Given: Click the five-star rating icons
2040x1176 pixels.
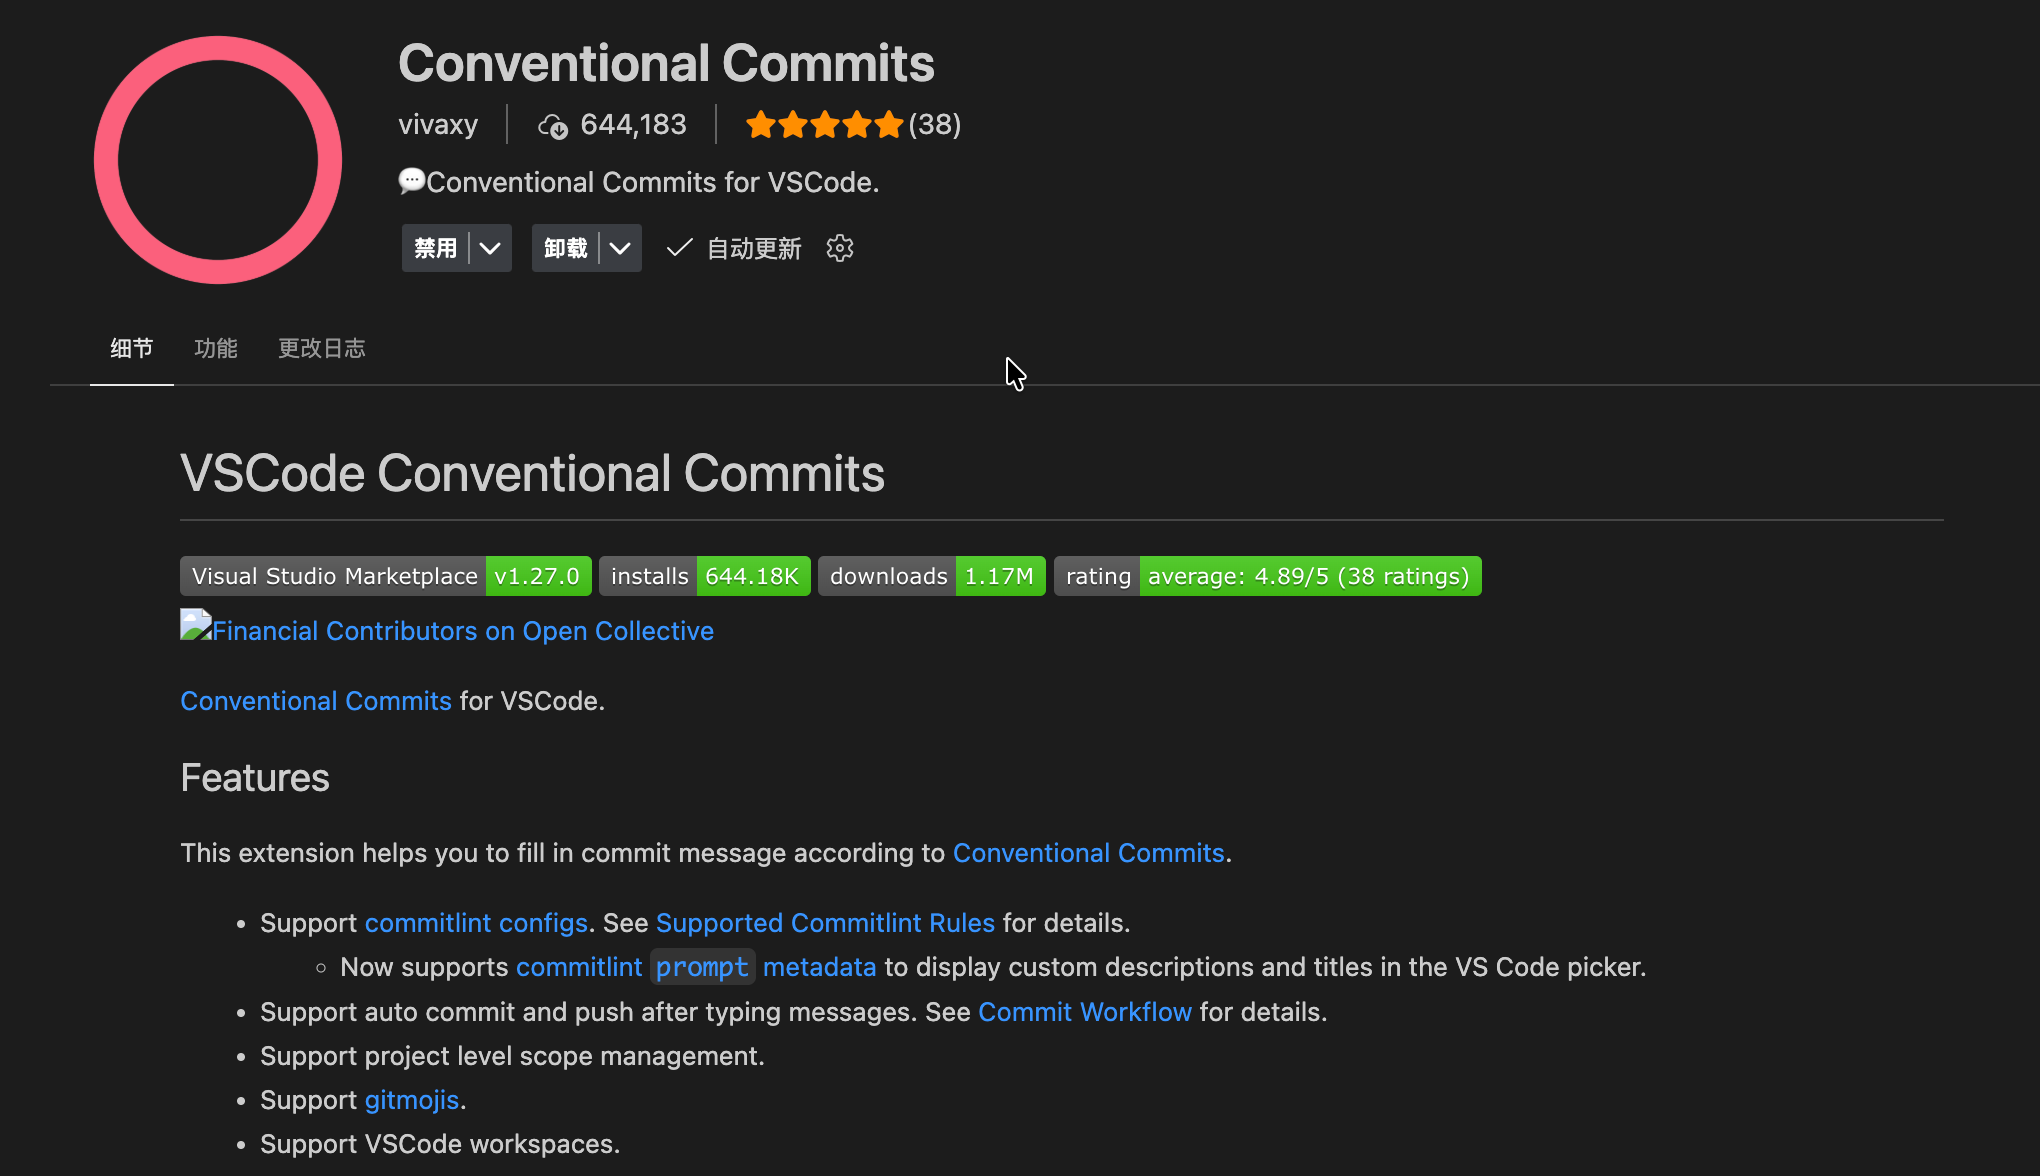Looking at the screenshot, I should pos(824,125).
